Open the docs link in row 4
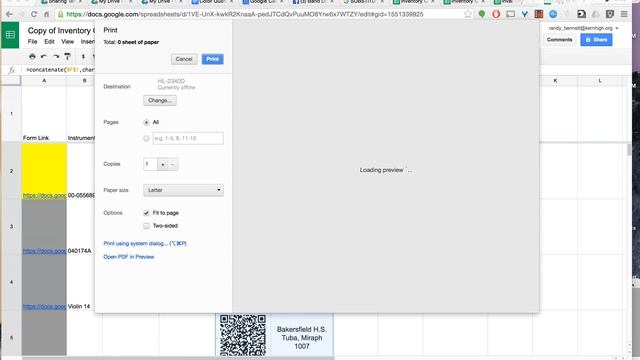This screenshot has width=640, height=360. 44,307
